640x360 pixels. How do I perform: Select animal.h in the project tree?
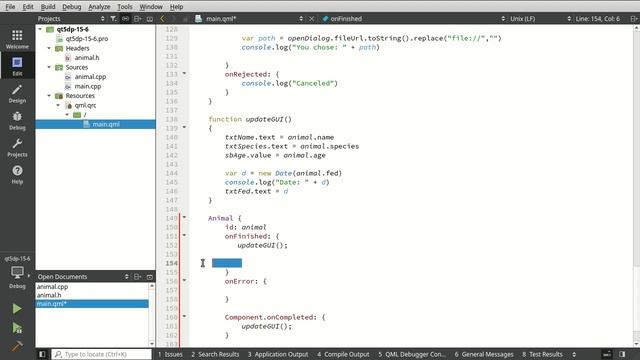(87, 58)
